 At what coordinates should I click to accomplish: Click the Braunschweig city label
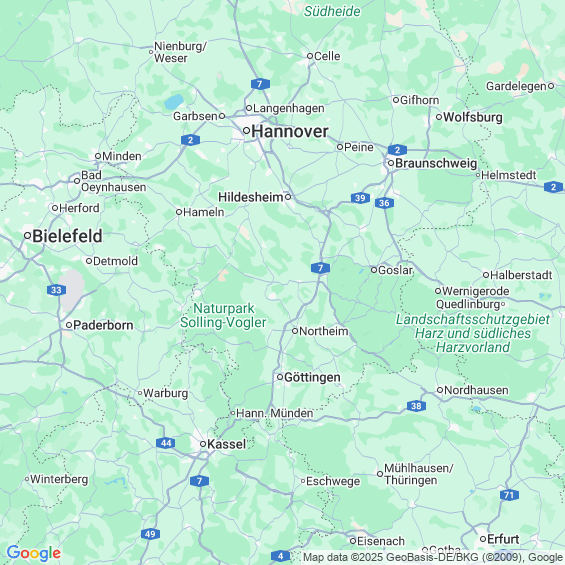coord(436,163)
